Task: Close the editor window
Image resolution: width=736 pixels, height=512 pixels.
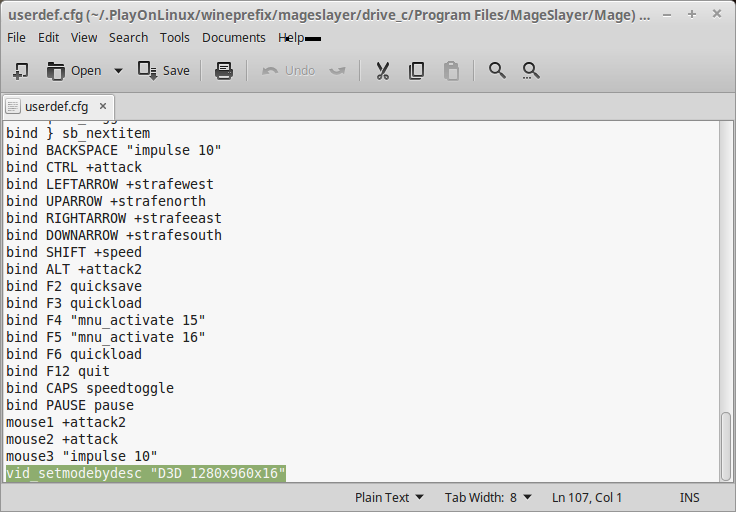Action: pyautogui.click(x=717, y=14)
